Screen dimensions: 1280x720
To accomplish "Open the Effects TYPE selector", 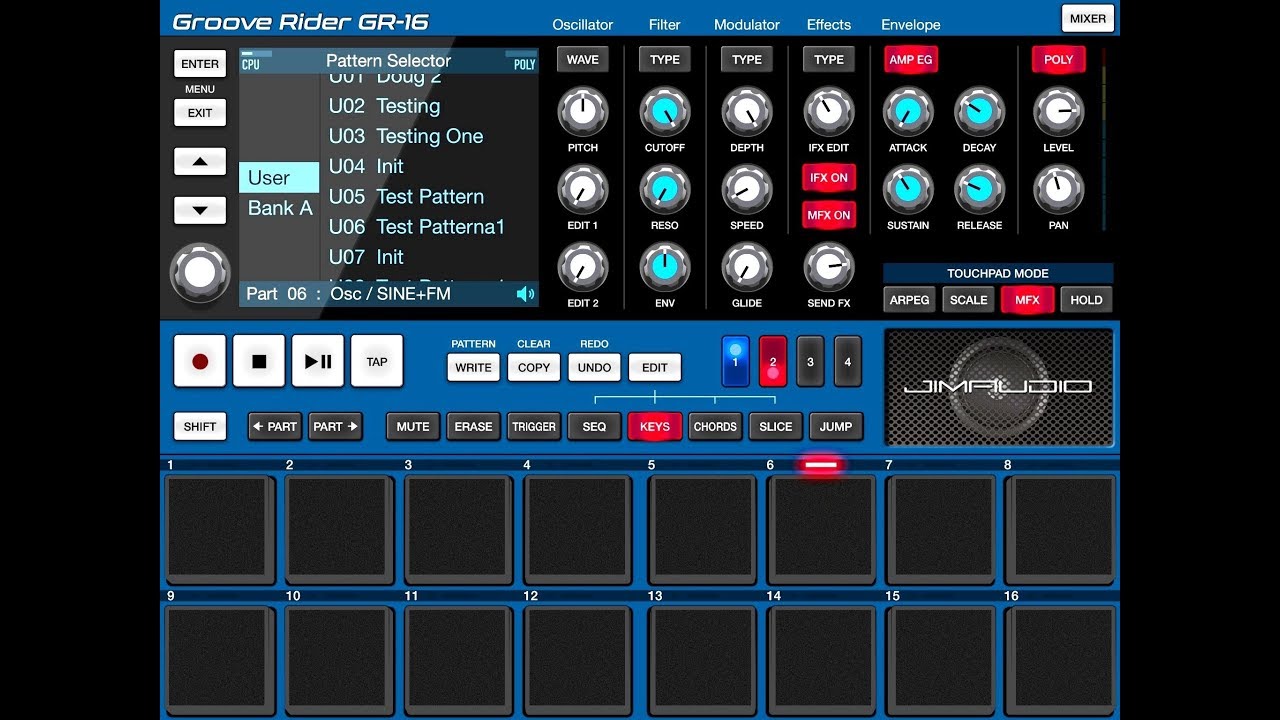I will (829, 59).
